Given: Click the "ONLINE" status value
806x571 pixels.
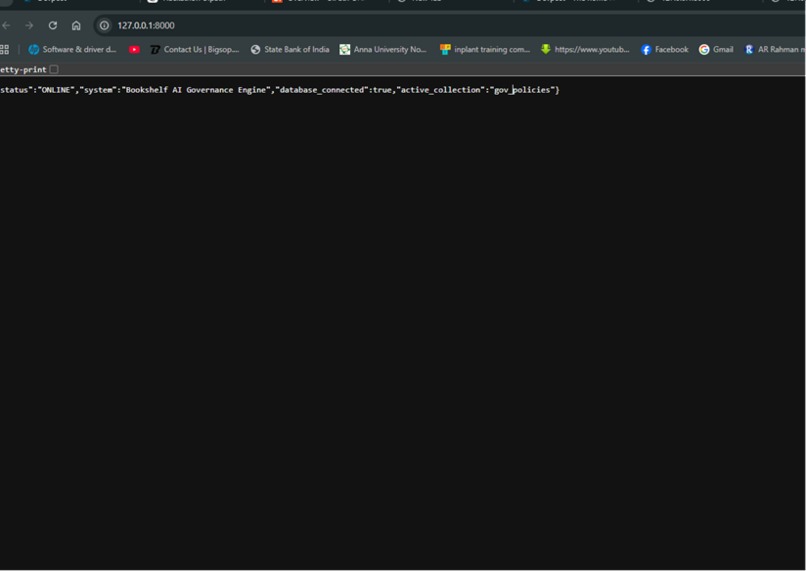Looking at the screenshot, I should pyautogui.click(x=57, y=90).
